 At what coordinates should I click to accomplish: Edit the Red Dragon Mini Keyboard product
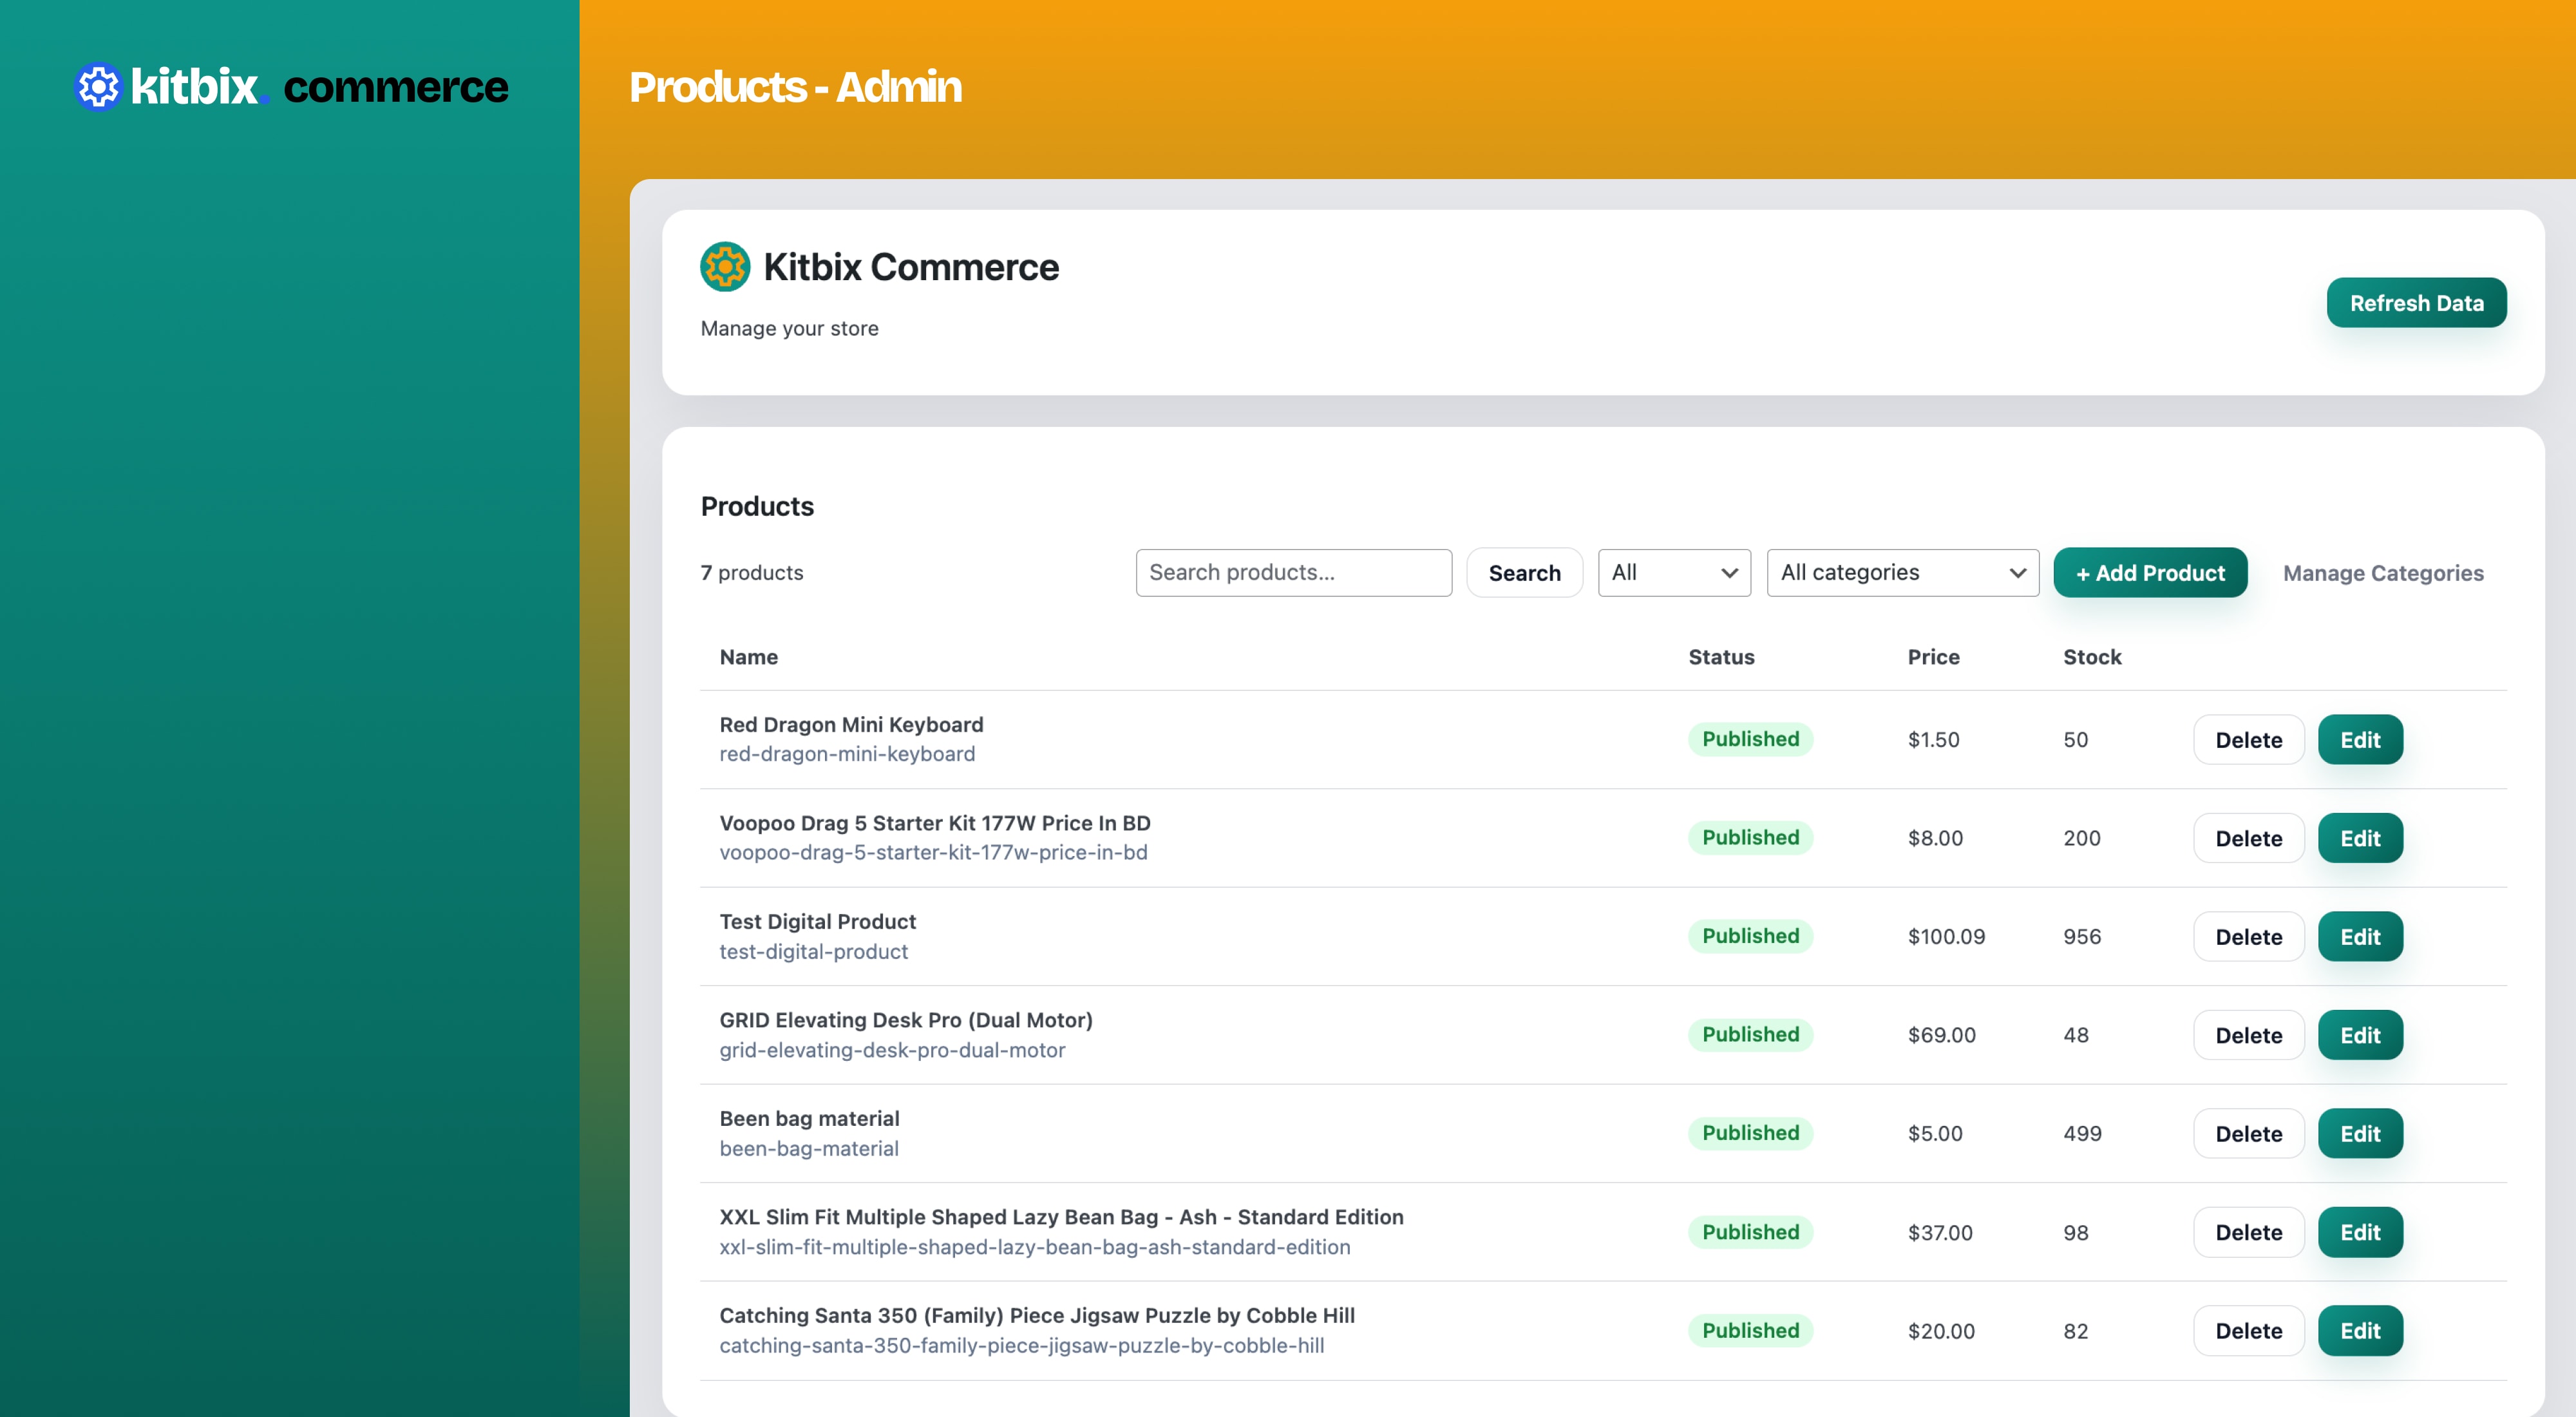tap(2359, 740)
